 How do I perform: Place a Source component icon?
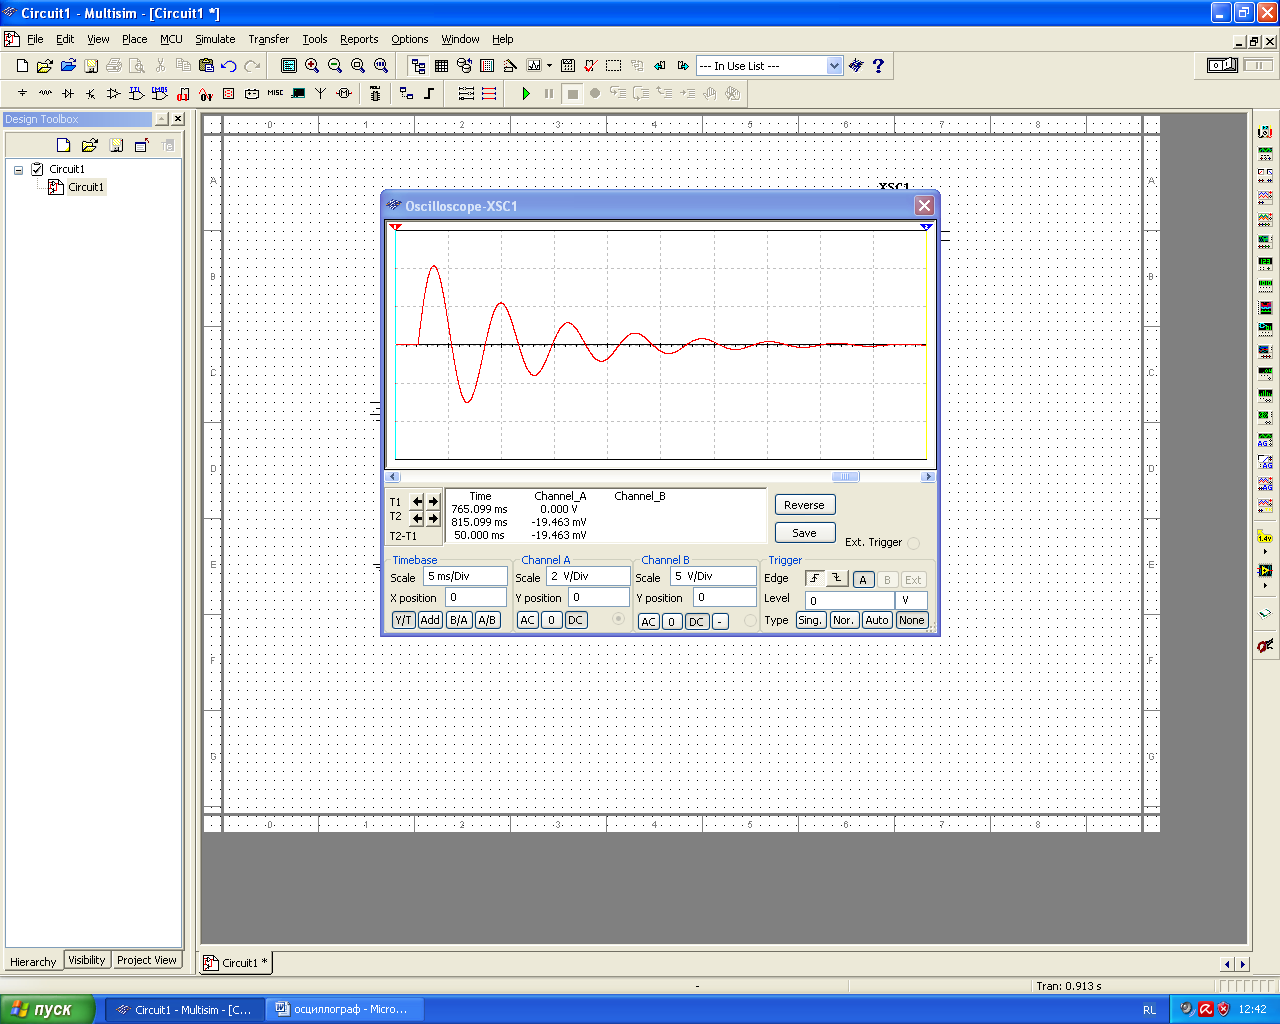[x=22, y=93]
